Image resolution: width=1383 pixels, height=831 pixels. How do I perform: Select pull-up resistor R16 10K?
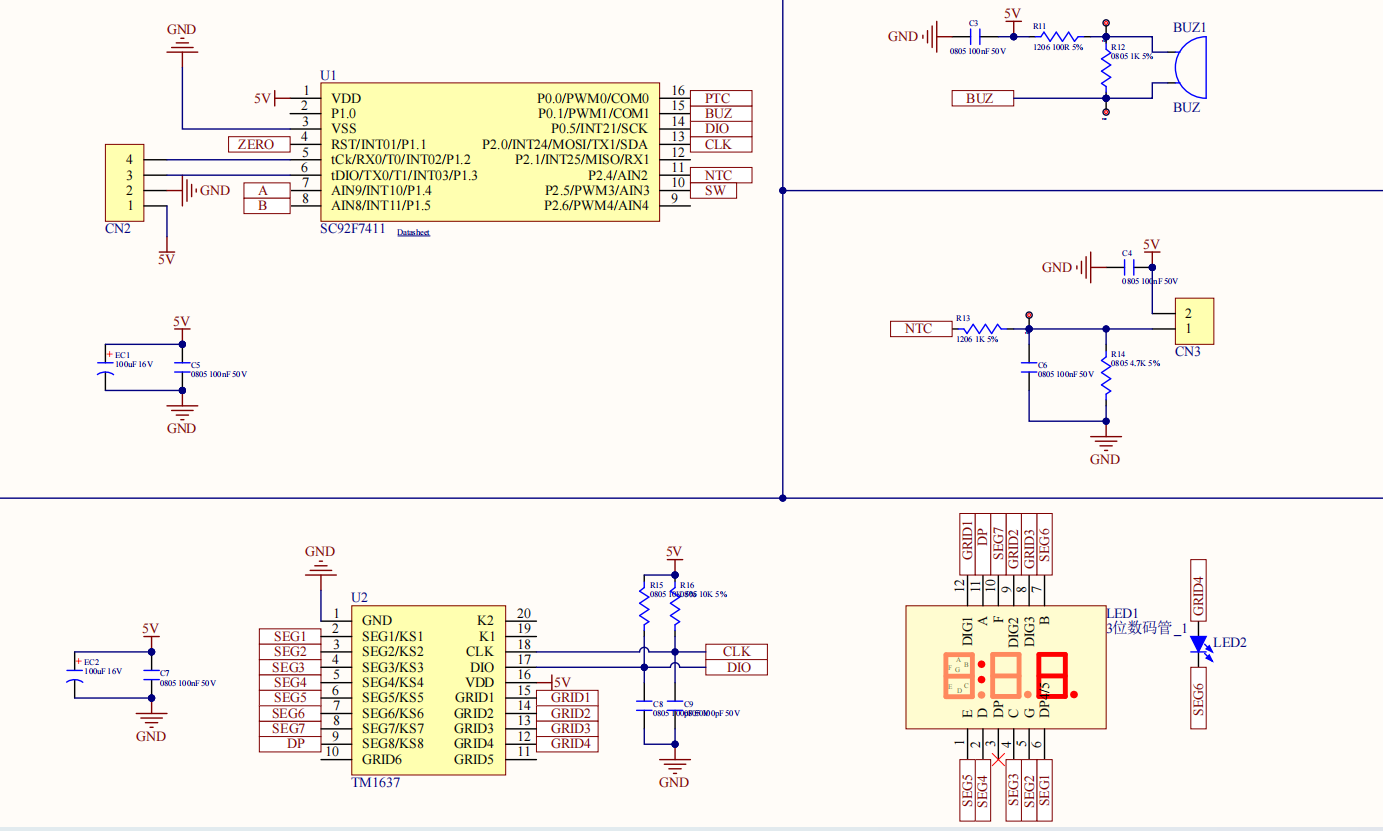(x=674, y=606)
